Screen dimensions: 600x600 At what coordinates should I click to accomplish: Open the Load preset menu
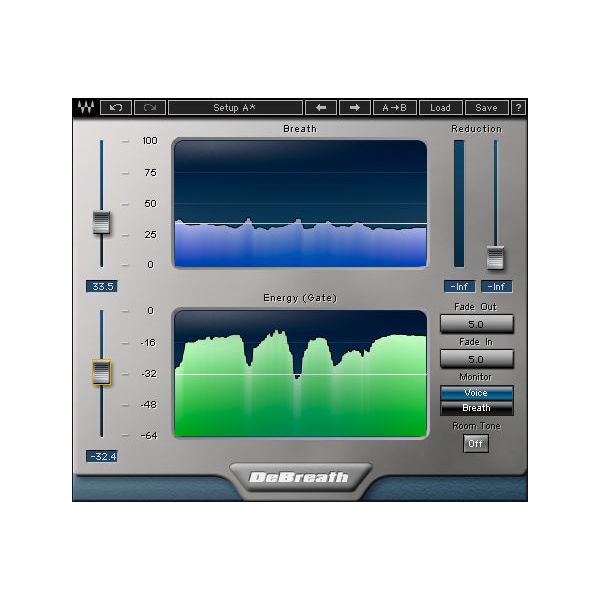coord(440,107)
